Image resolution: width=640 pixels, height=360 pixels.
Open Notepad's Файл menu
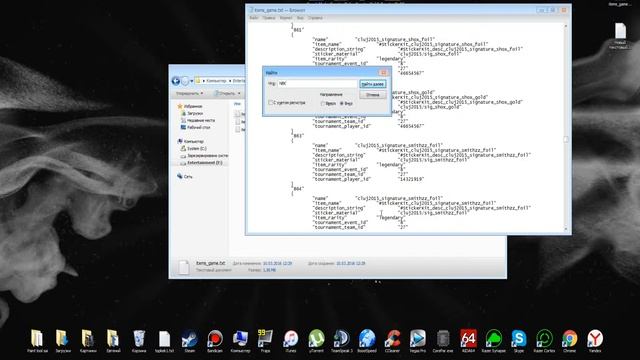click(254, 18)
